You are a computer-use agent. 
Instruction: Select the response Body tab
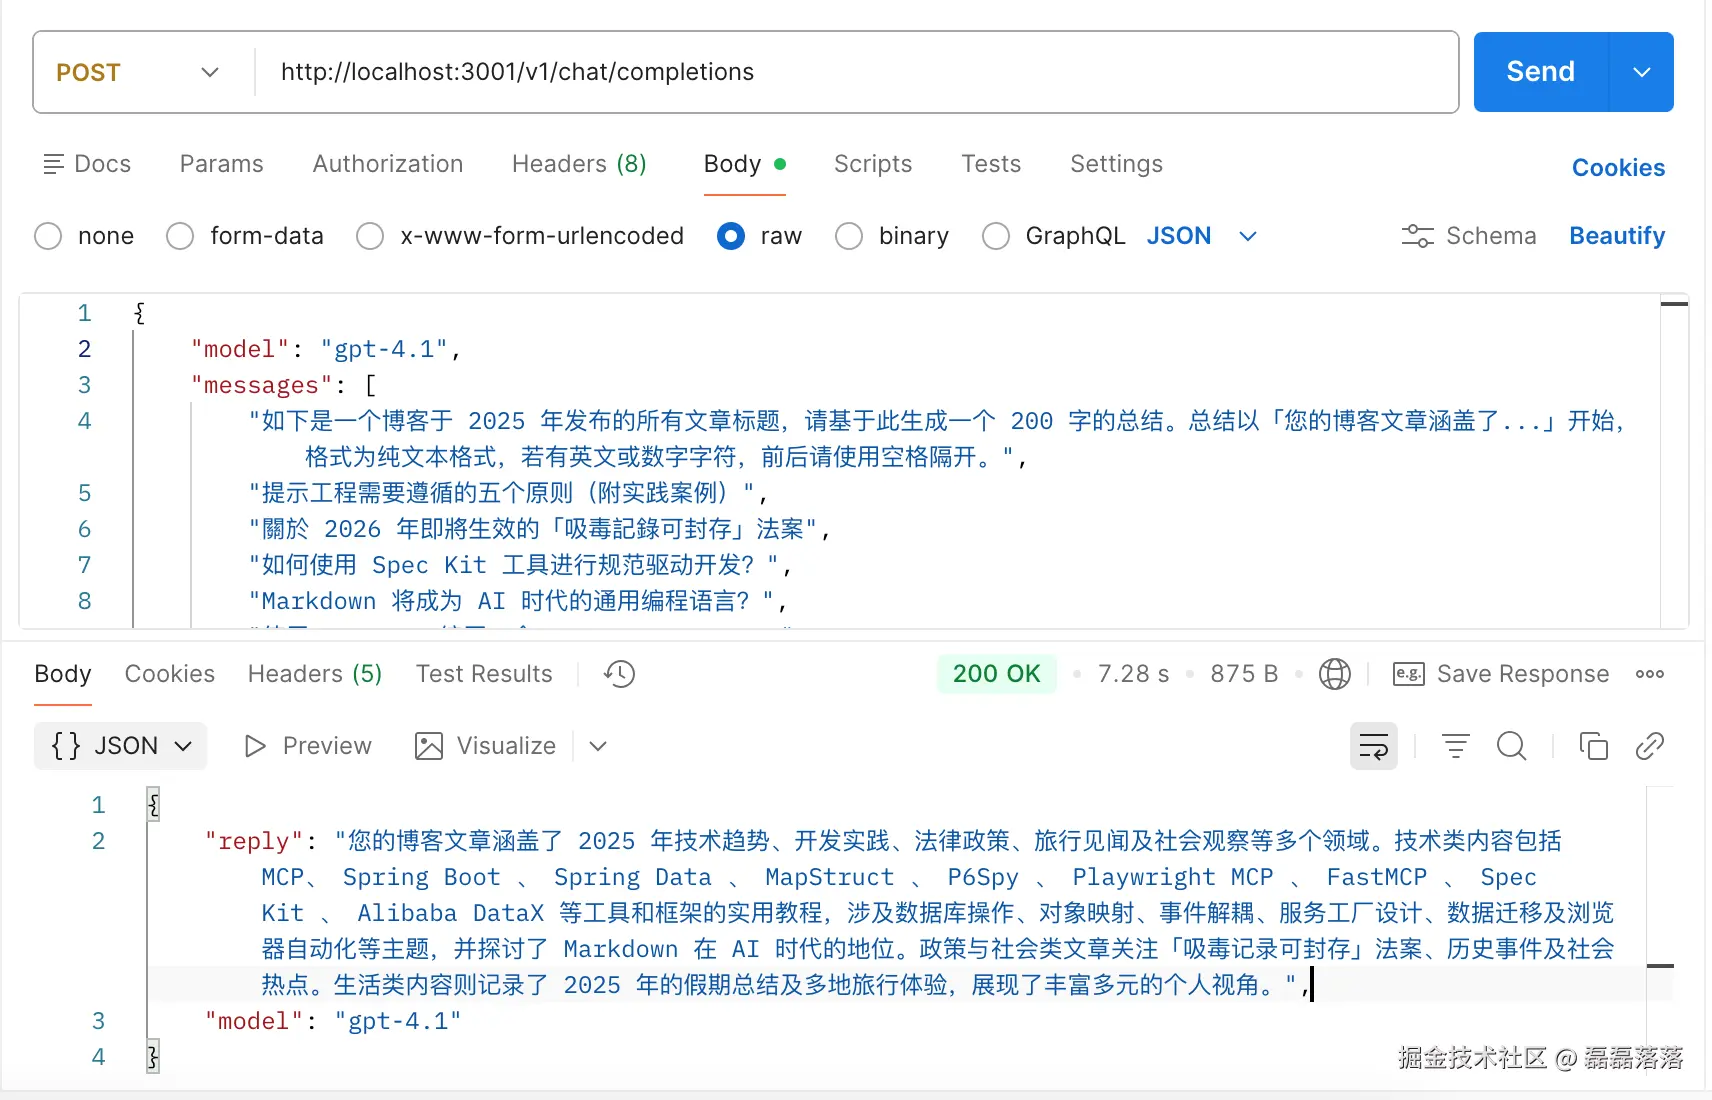pos(63,674)
